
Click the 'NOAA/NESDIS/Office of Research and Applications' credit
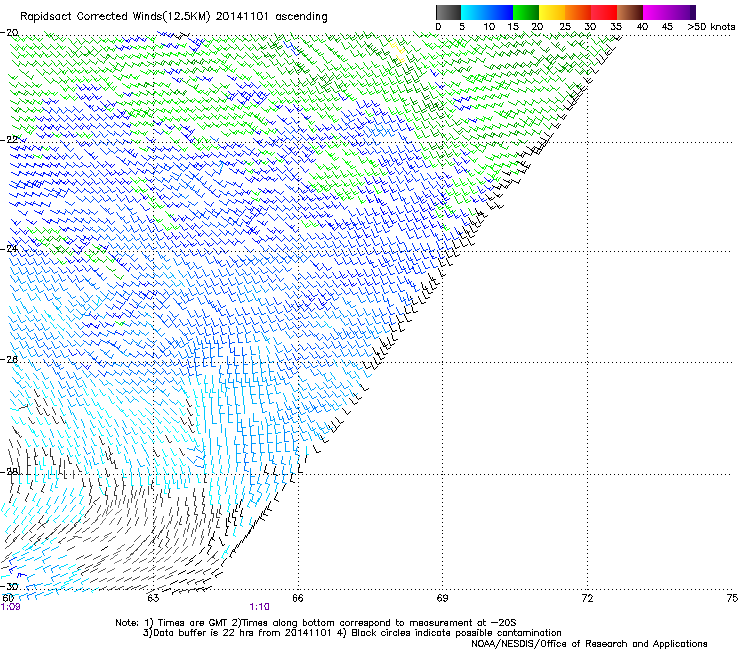[x=589, y=644]
